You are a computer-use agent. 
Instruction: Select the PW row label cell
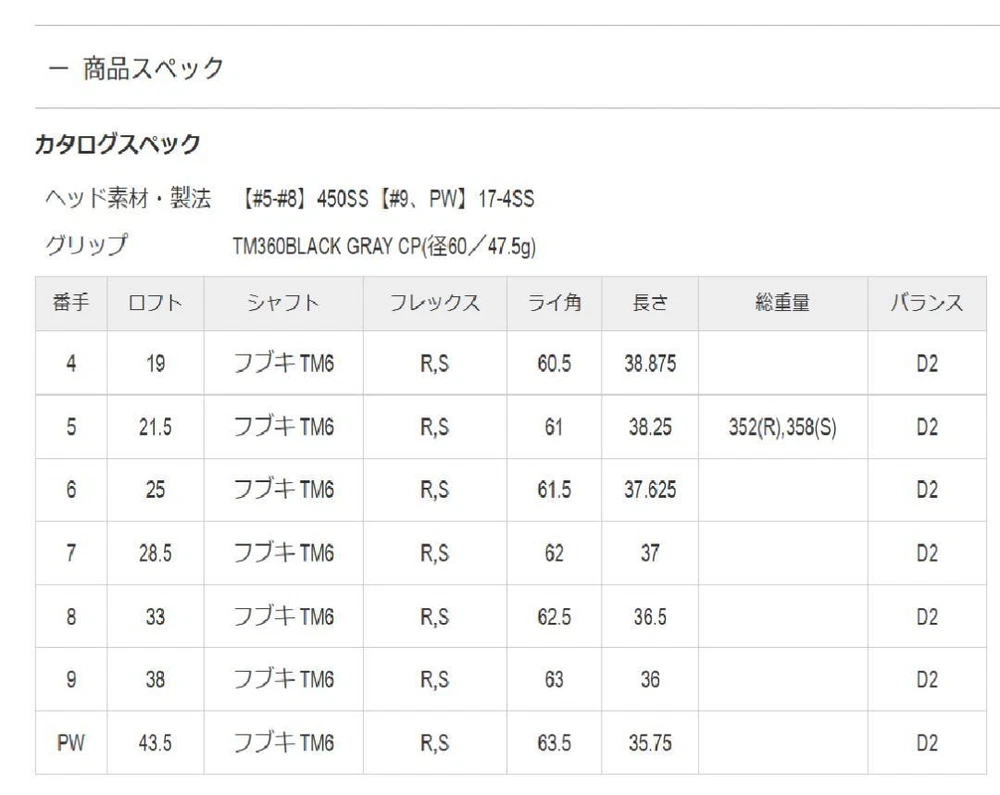pos(70,743)
